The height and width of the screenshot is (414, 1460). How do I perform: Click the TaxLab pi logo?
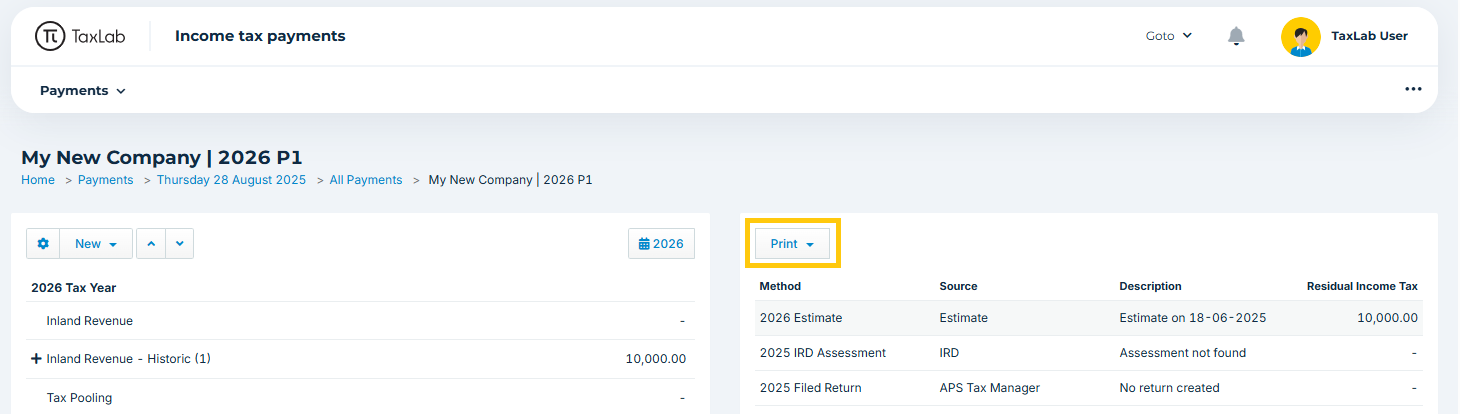coord(50,36)
